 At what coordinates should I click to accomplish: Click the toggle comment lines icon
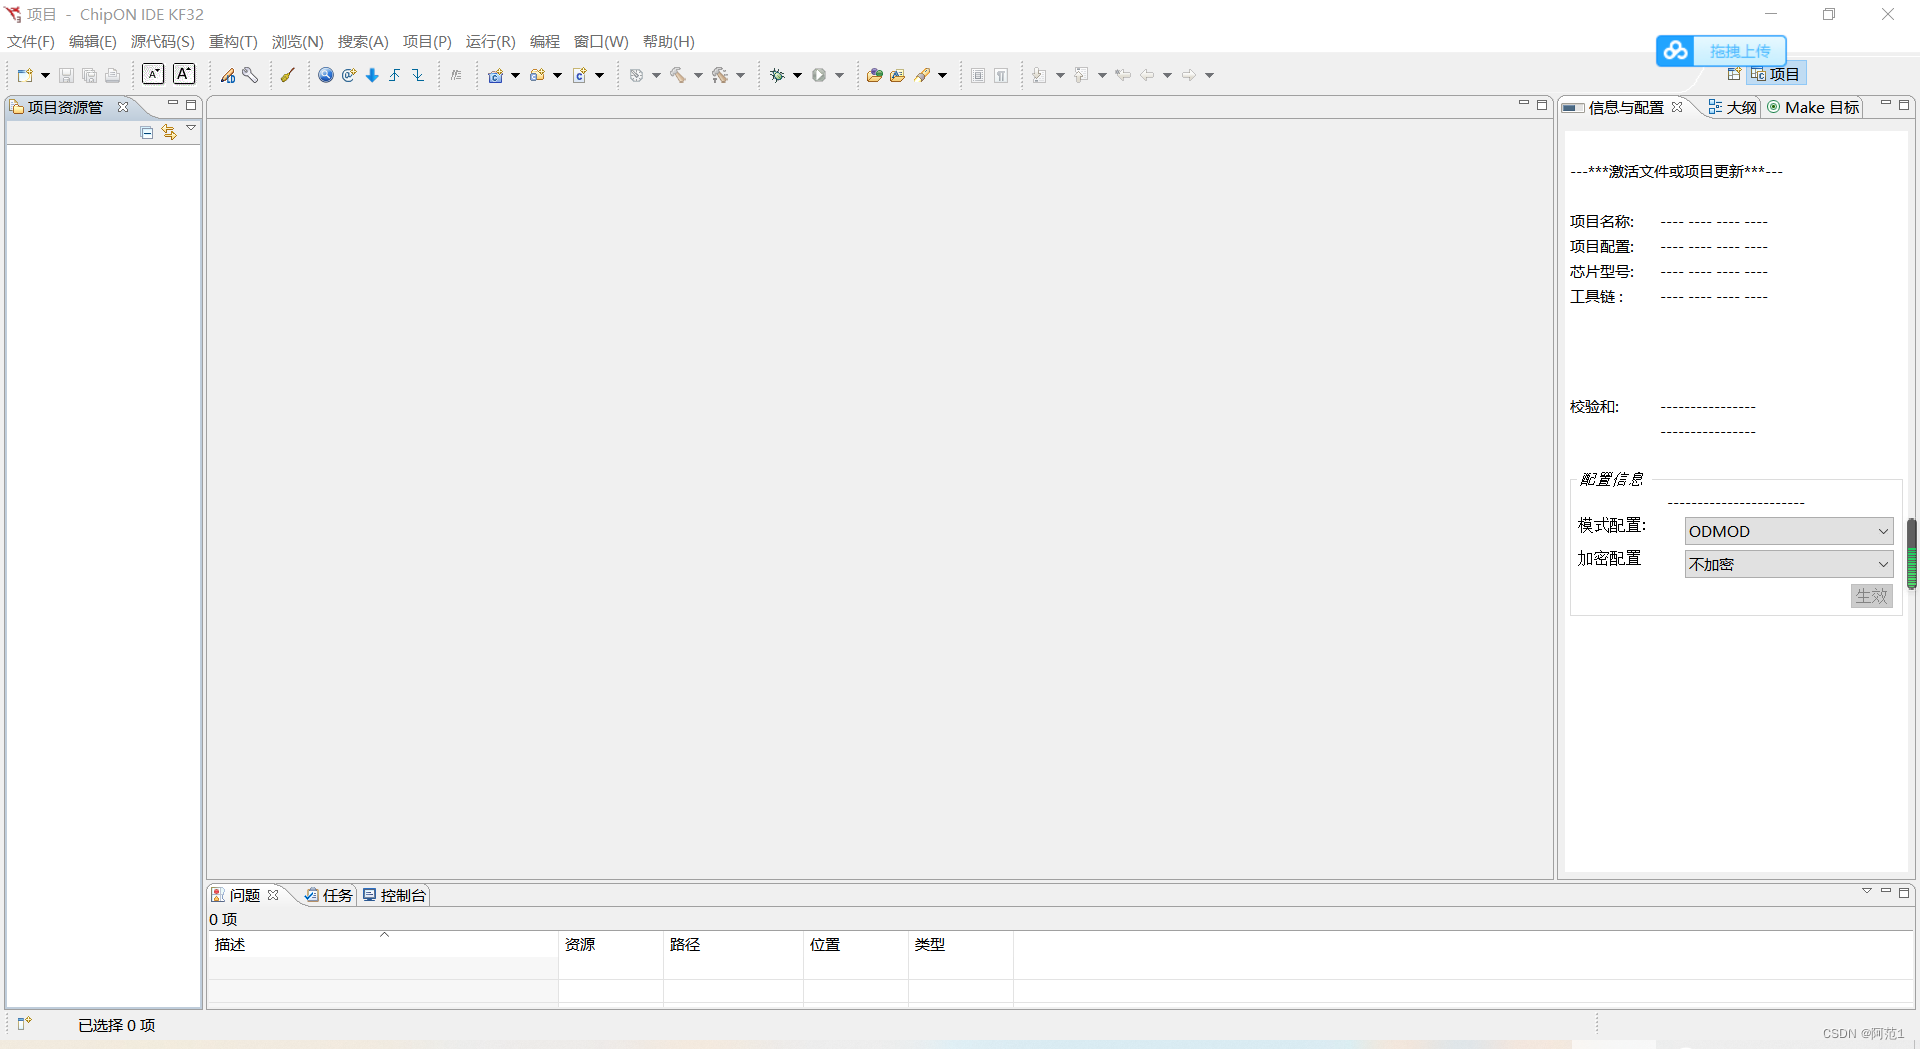[x=456, y=75]
